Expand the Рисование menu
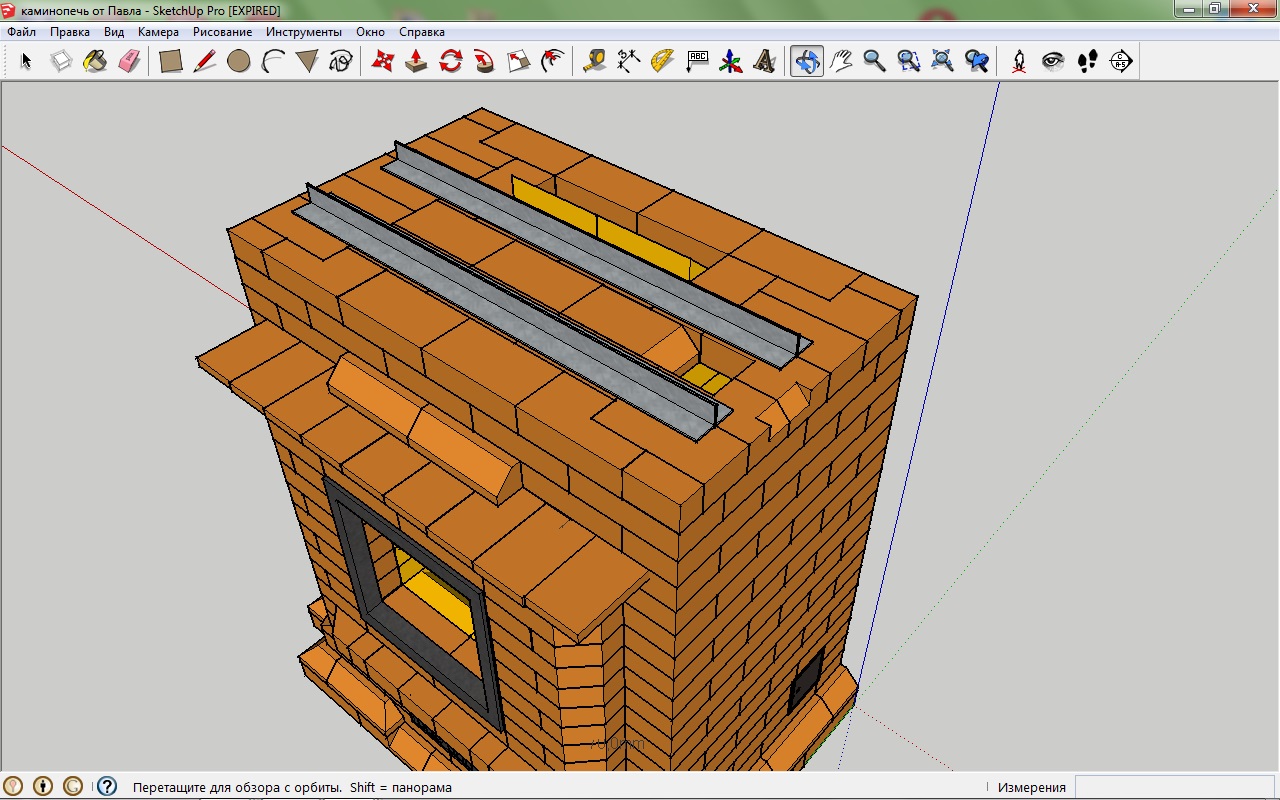This screenshot has height=800, width=1280. coord(222,32)
